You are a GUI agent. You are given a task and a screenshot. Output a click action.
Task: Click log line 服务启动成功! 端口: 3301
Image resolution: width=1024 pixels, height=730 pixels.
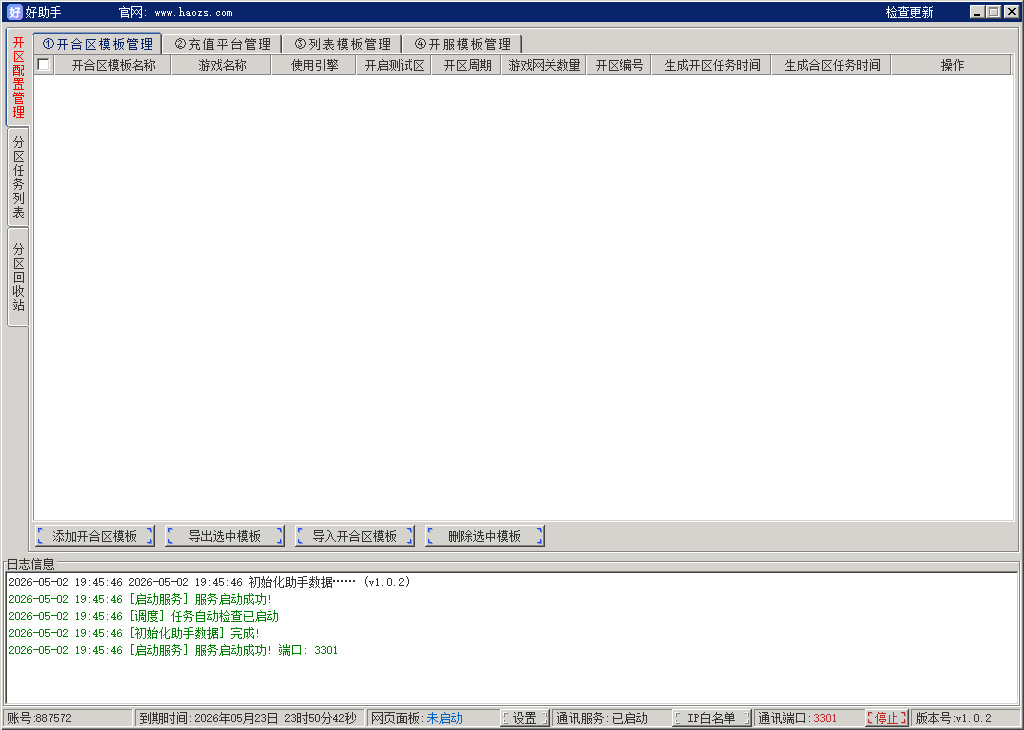pos(173,650)
